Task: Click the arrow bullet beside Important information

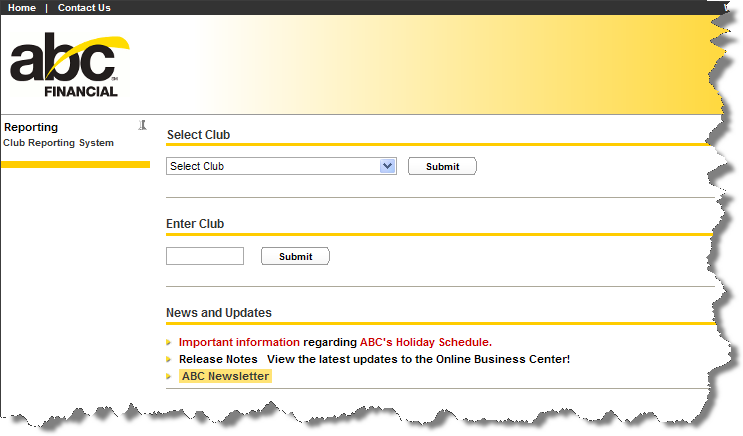Action: pyautogui.click(x=169, y=342)
